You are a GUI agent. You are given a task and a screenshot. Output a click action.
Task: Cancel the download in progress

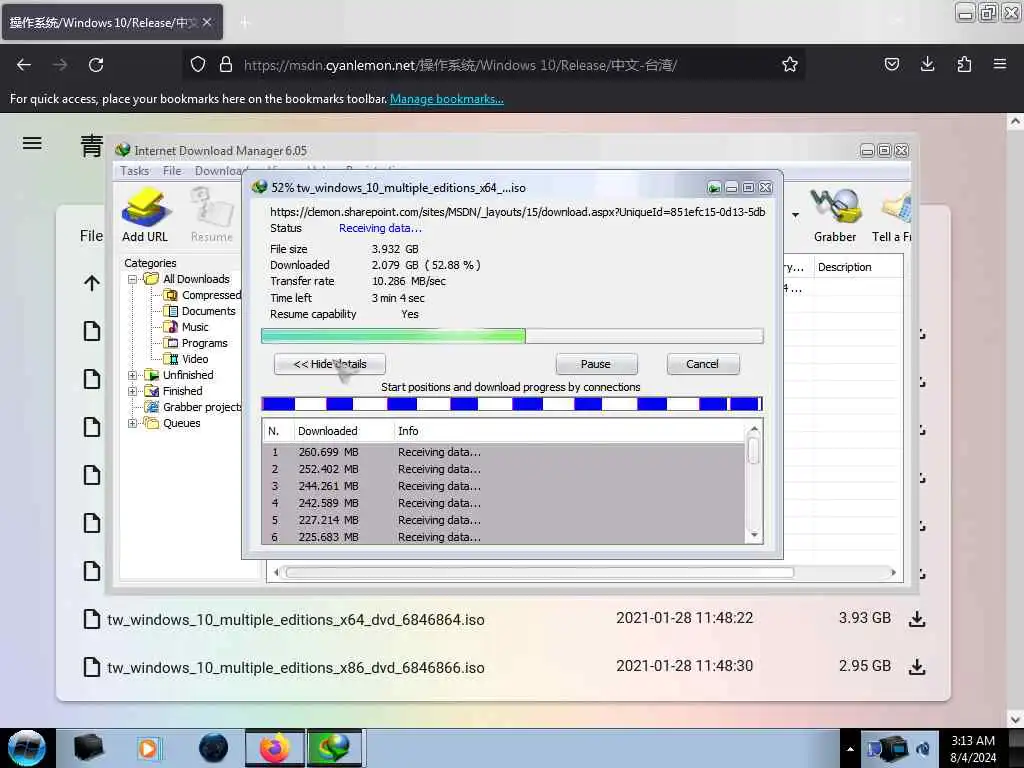pos(703,364)
